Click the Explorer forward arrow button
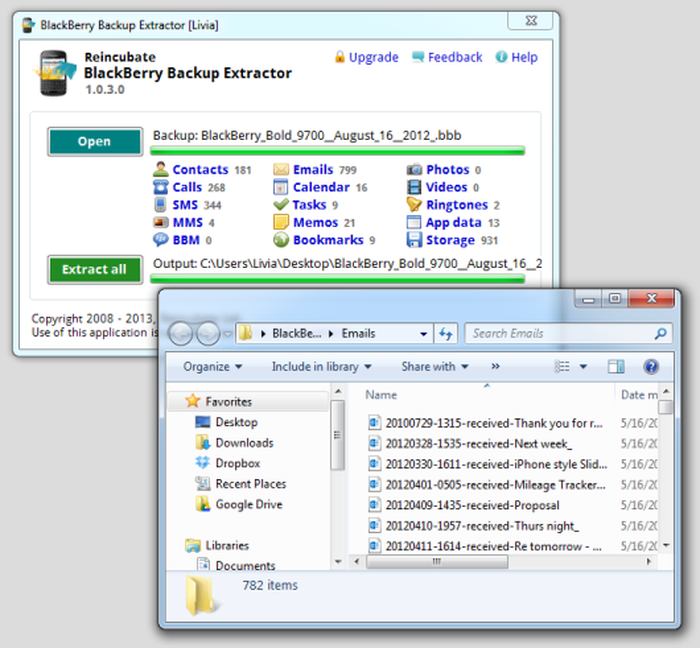700x648 pixels. tap(208, 333)
